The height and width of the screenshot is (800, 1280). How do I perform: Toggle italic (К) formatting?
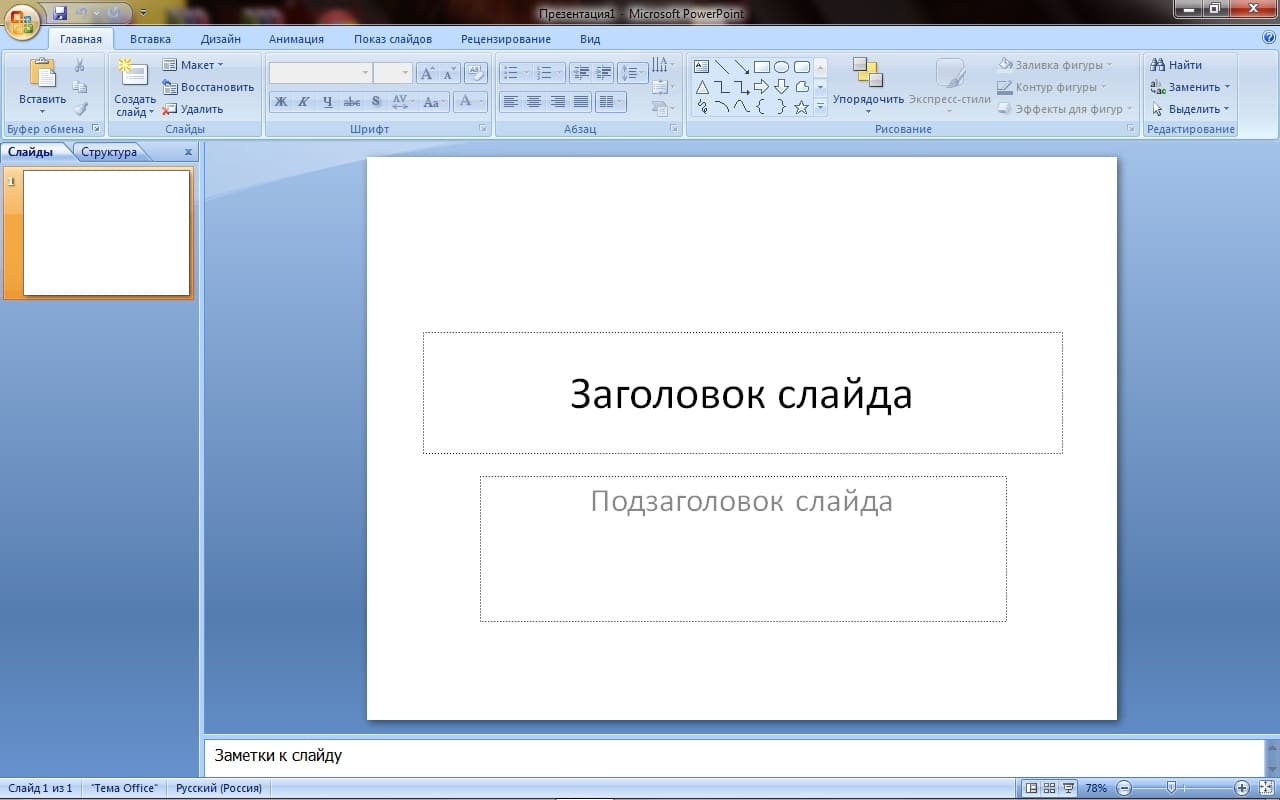pos(303,102)
